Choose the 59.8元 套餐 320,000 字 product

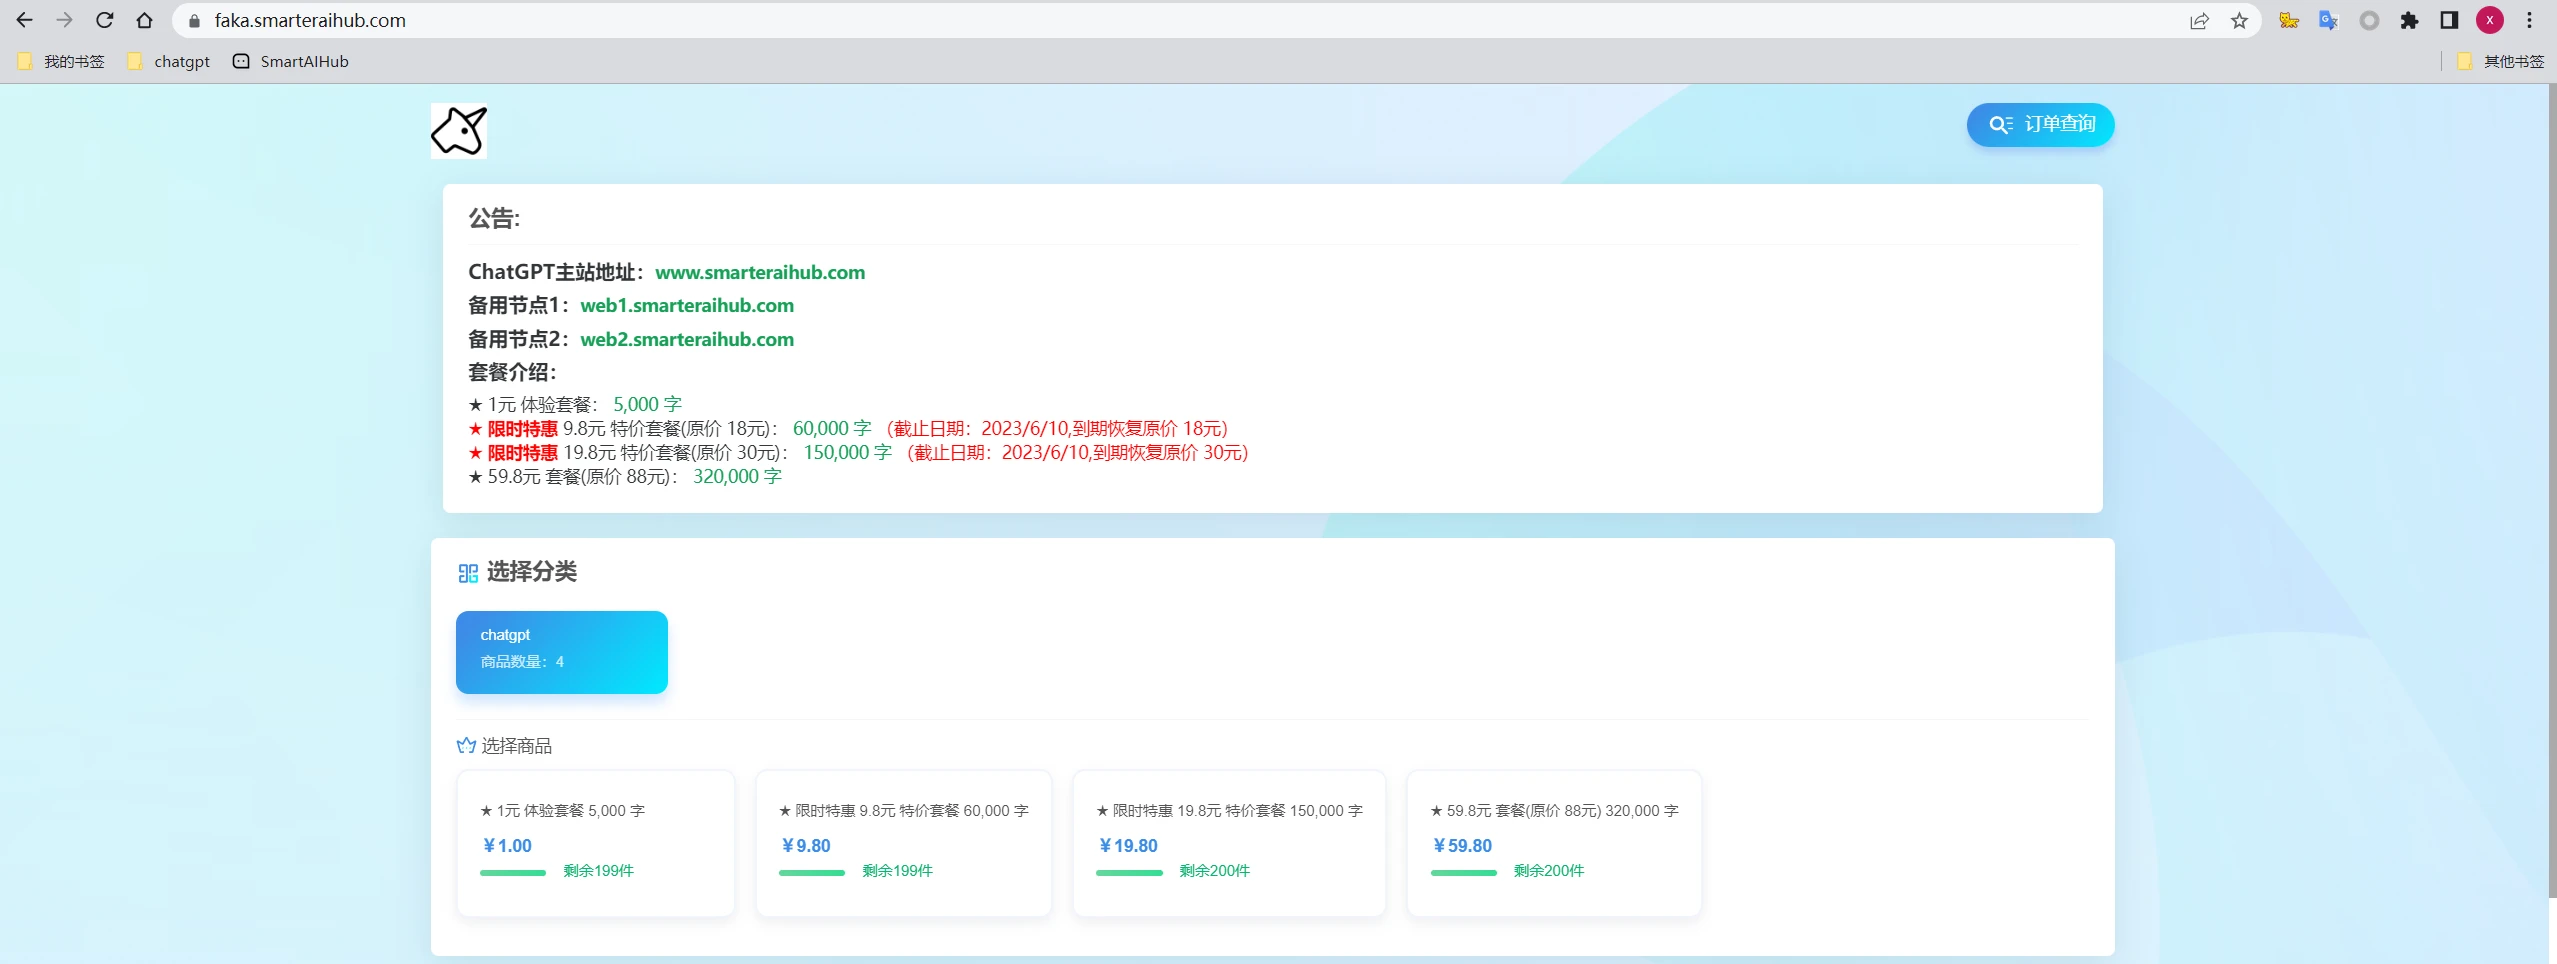(x=1554, y=843)
